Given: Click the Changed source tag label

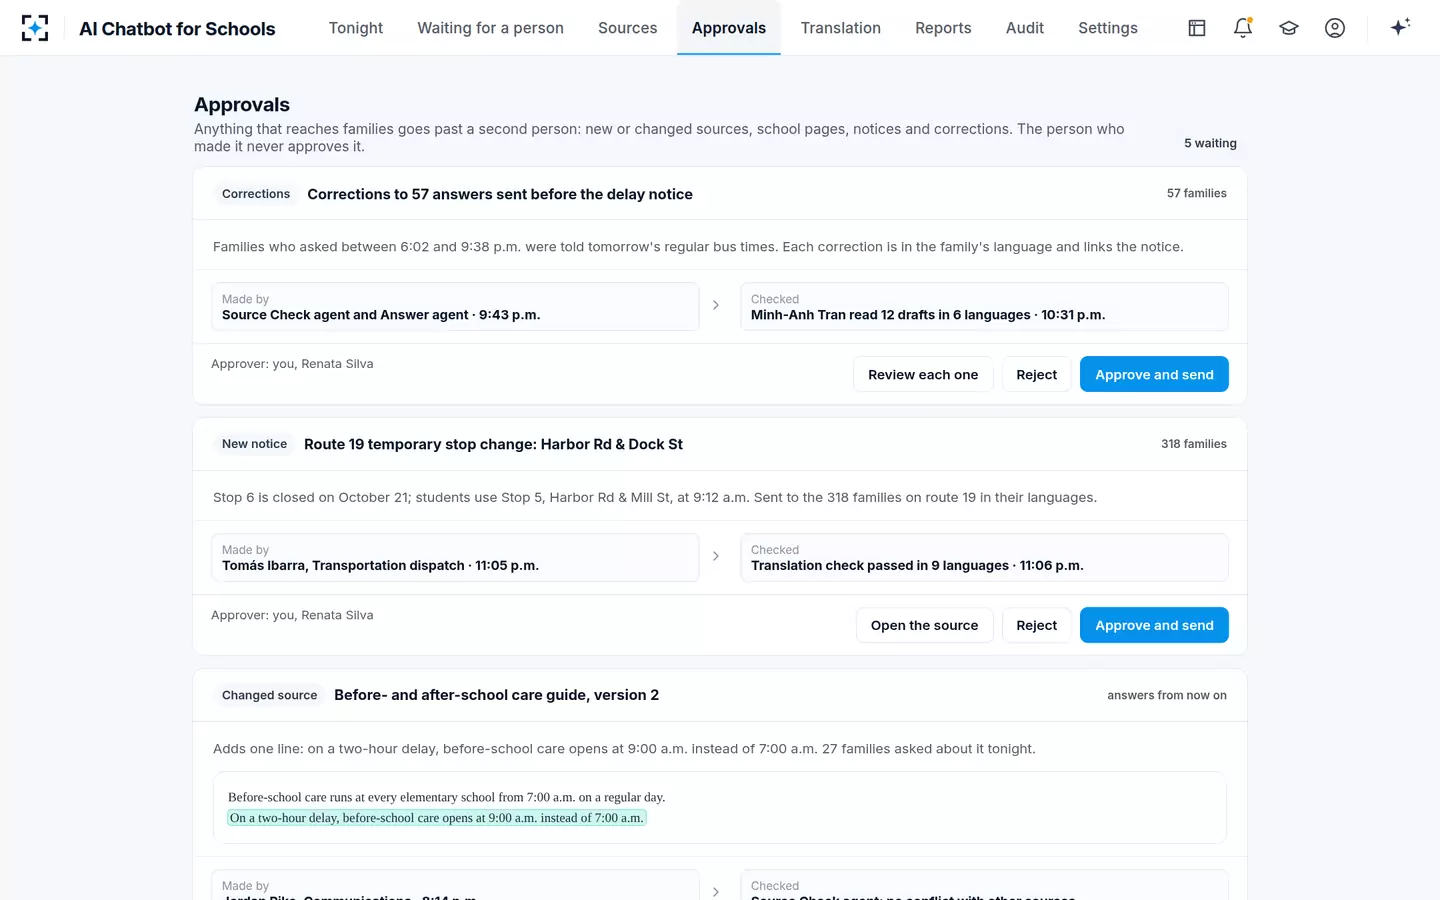Looking at the screenshot, I should (269, 695).
